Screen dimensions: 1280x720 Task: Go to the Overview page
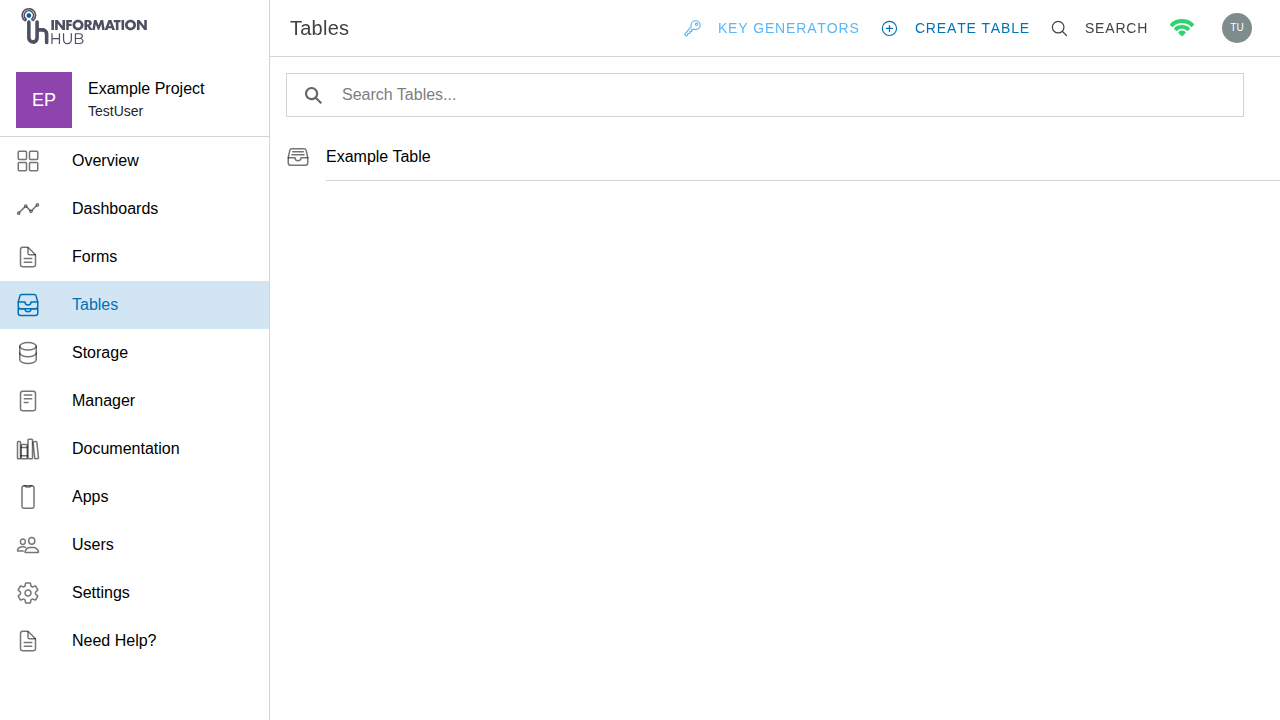pyautogui.click(x=105, y=161)
